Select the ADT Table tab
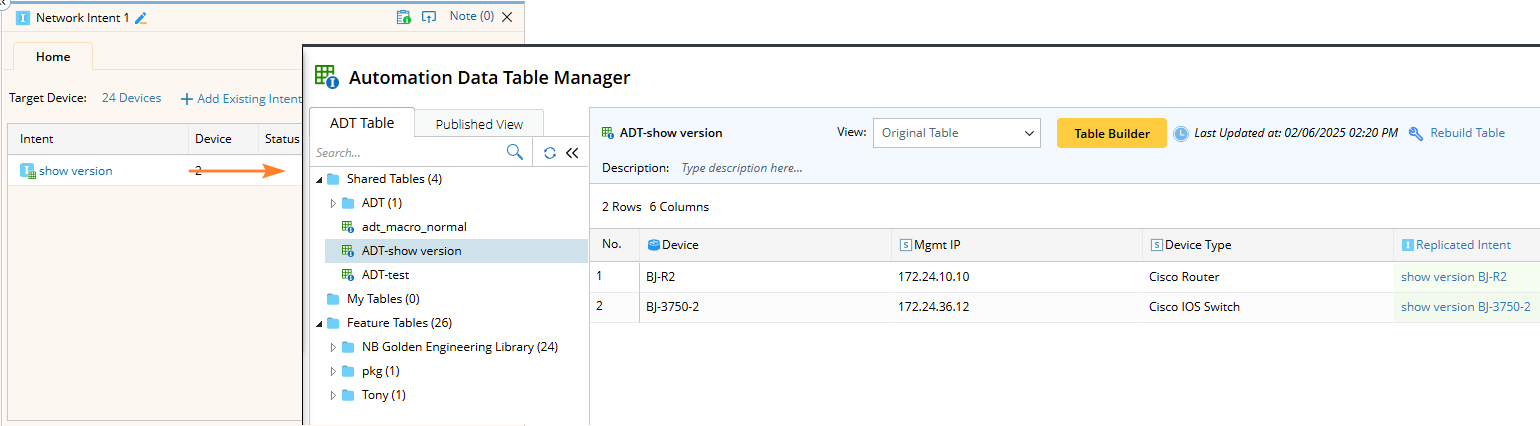Screen dimensions: 1540x426 (x=362, y=123)
